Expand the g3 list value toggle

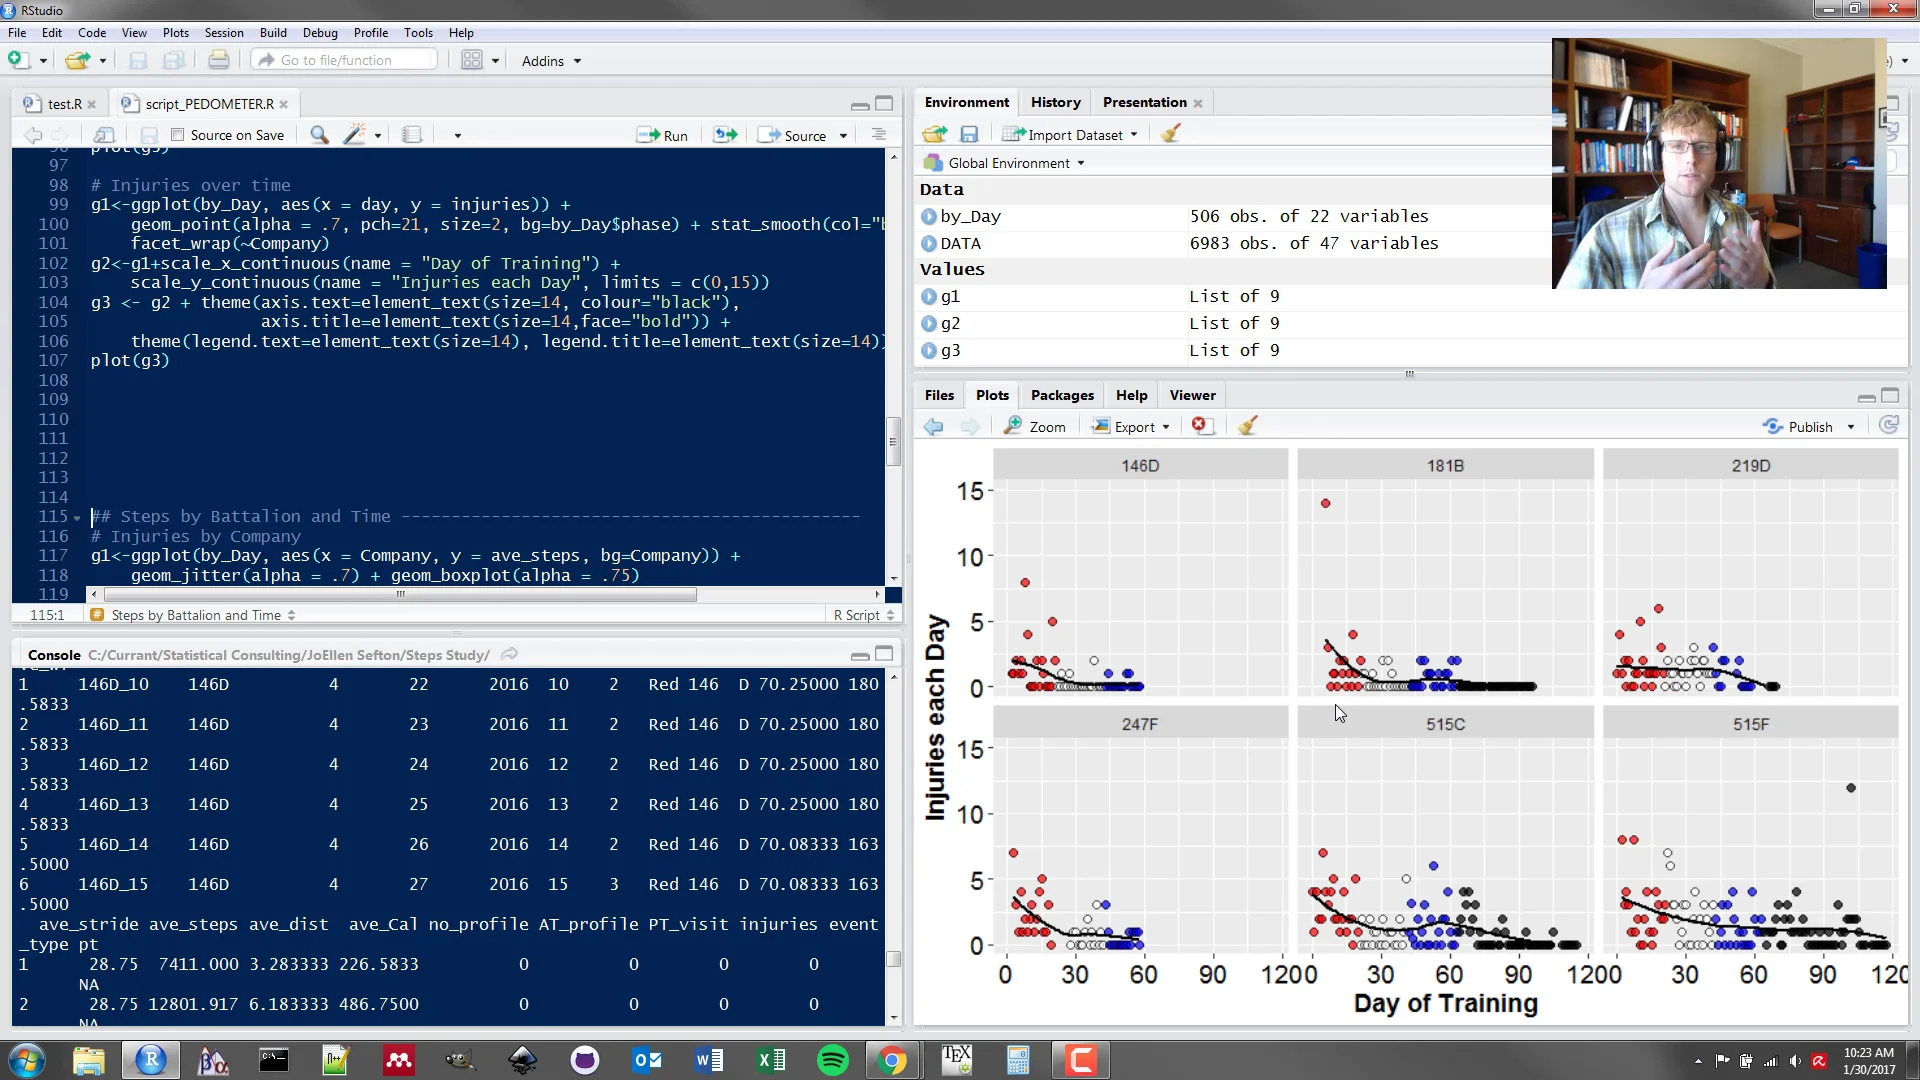(929, 351)
